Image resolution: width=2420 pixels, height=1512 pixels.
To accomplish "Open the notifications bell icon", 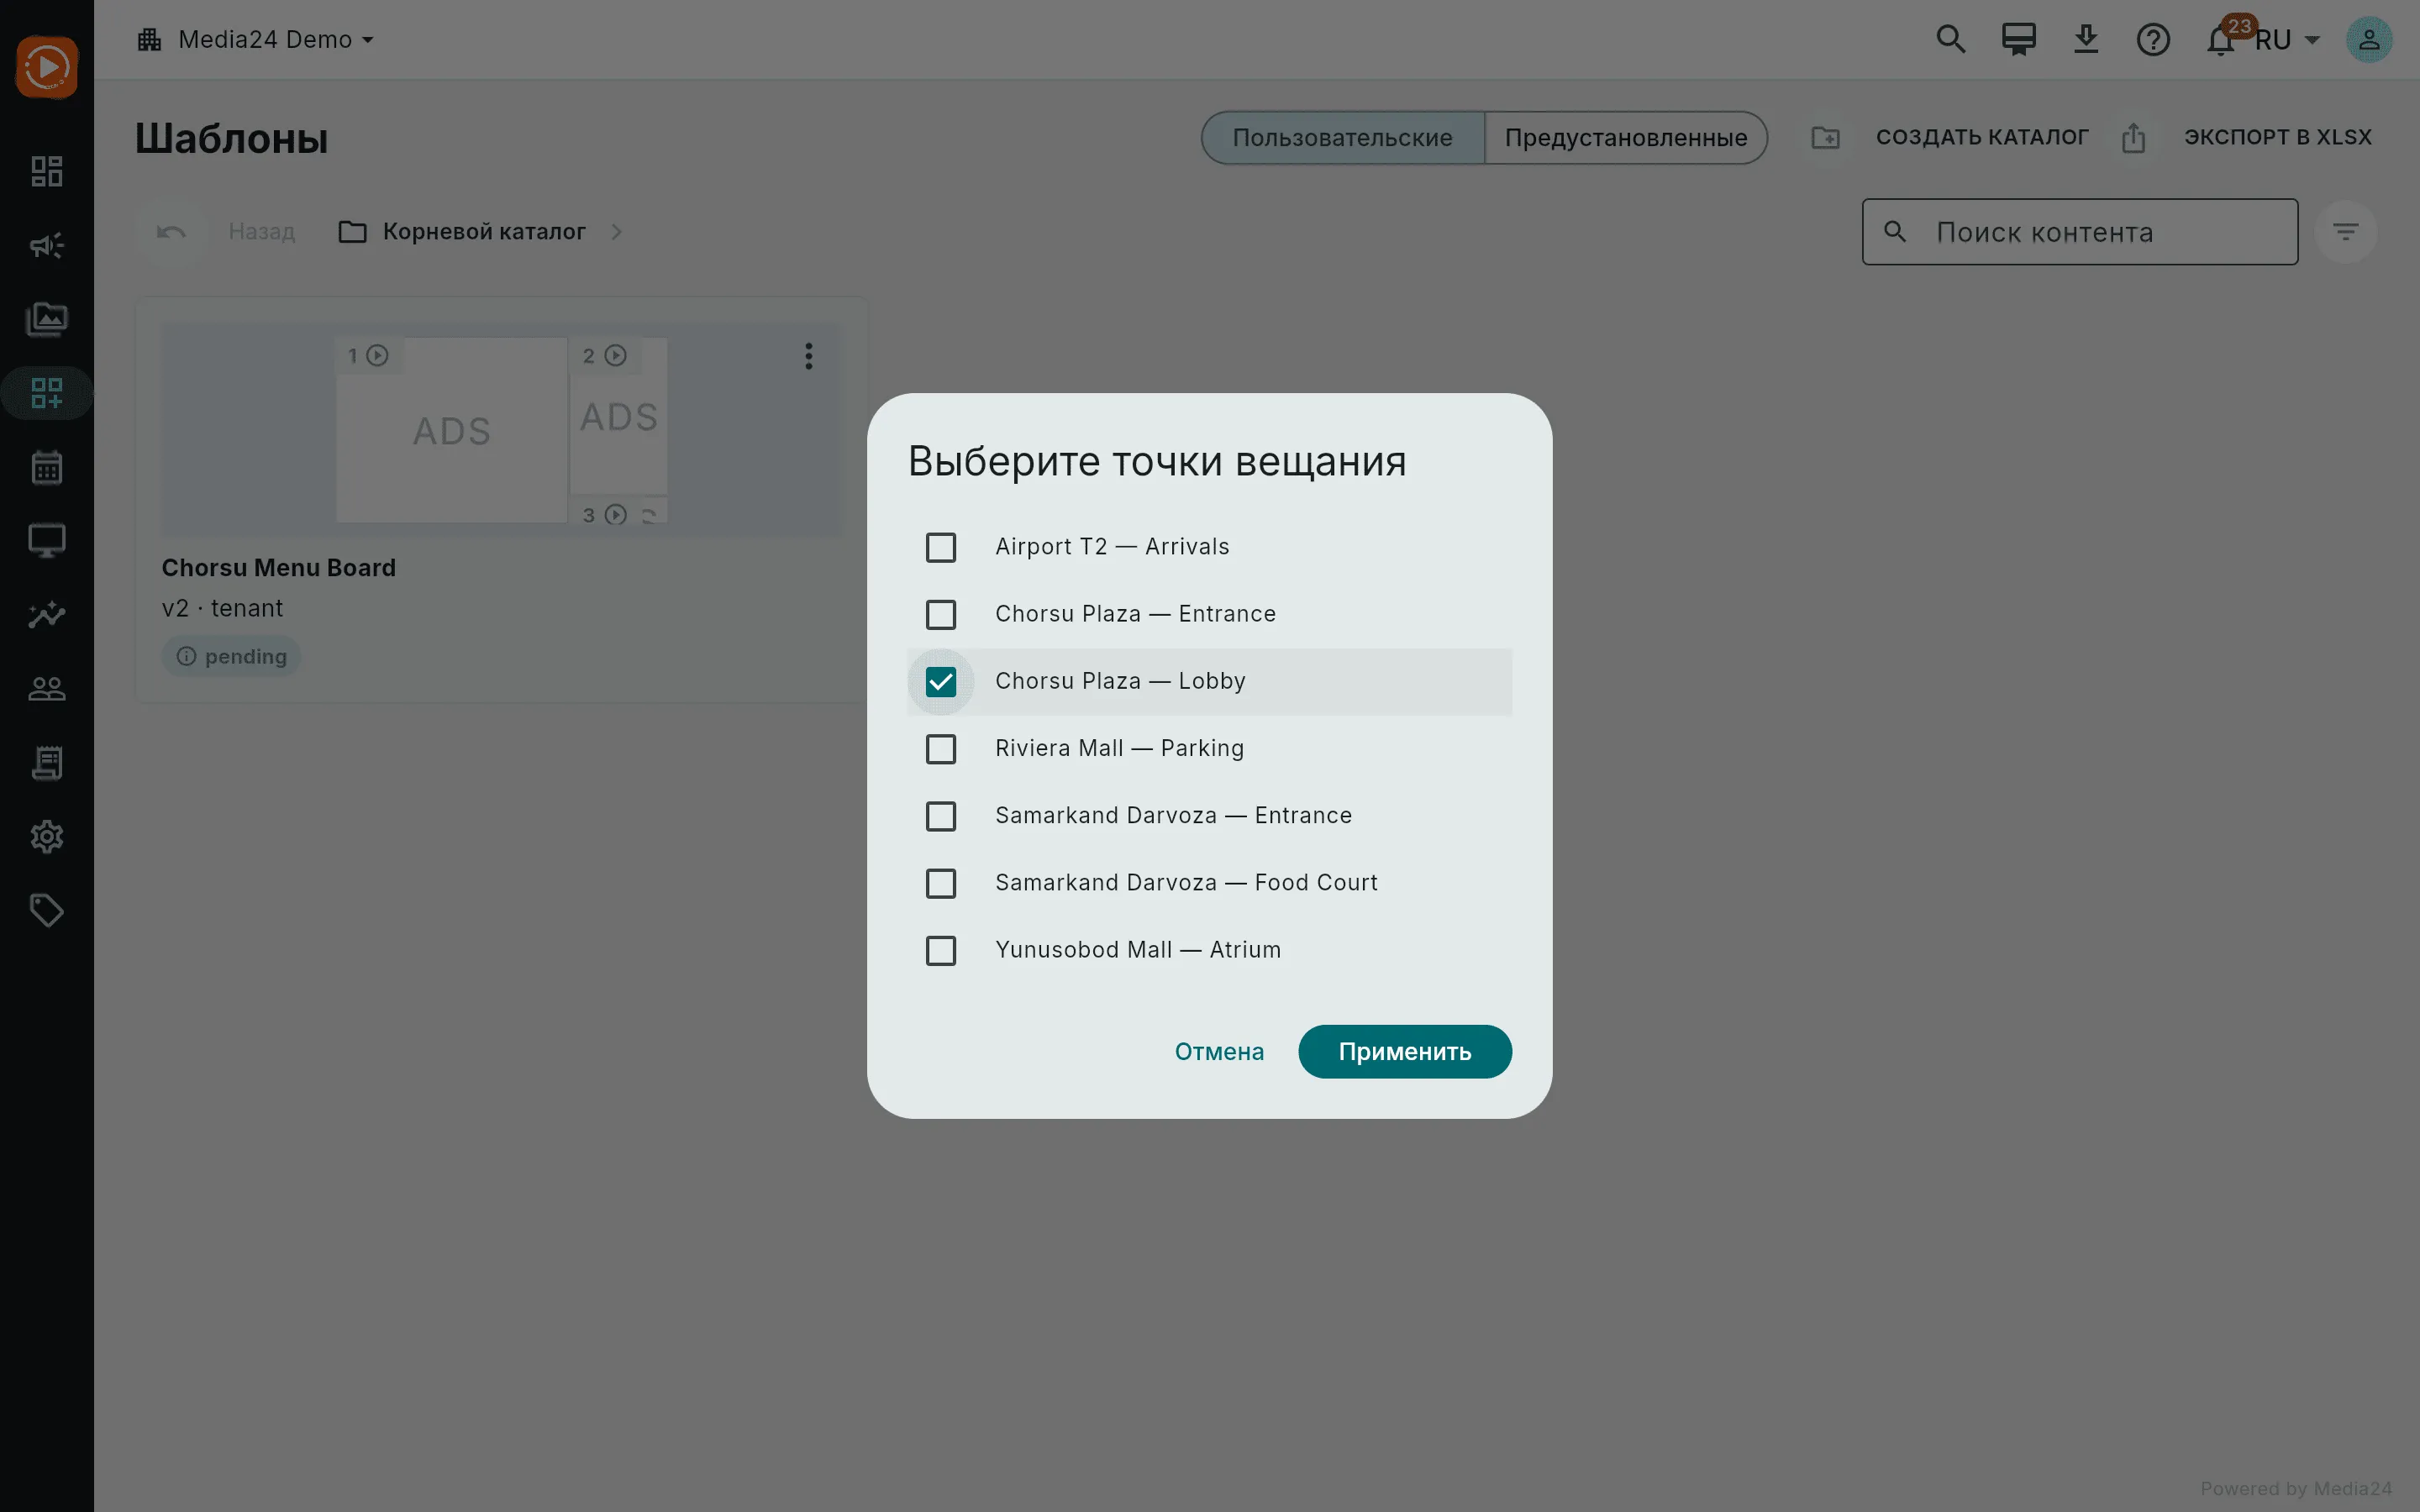I will (x=2220, y=40).
